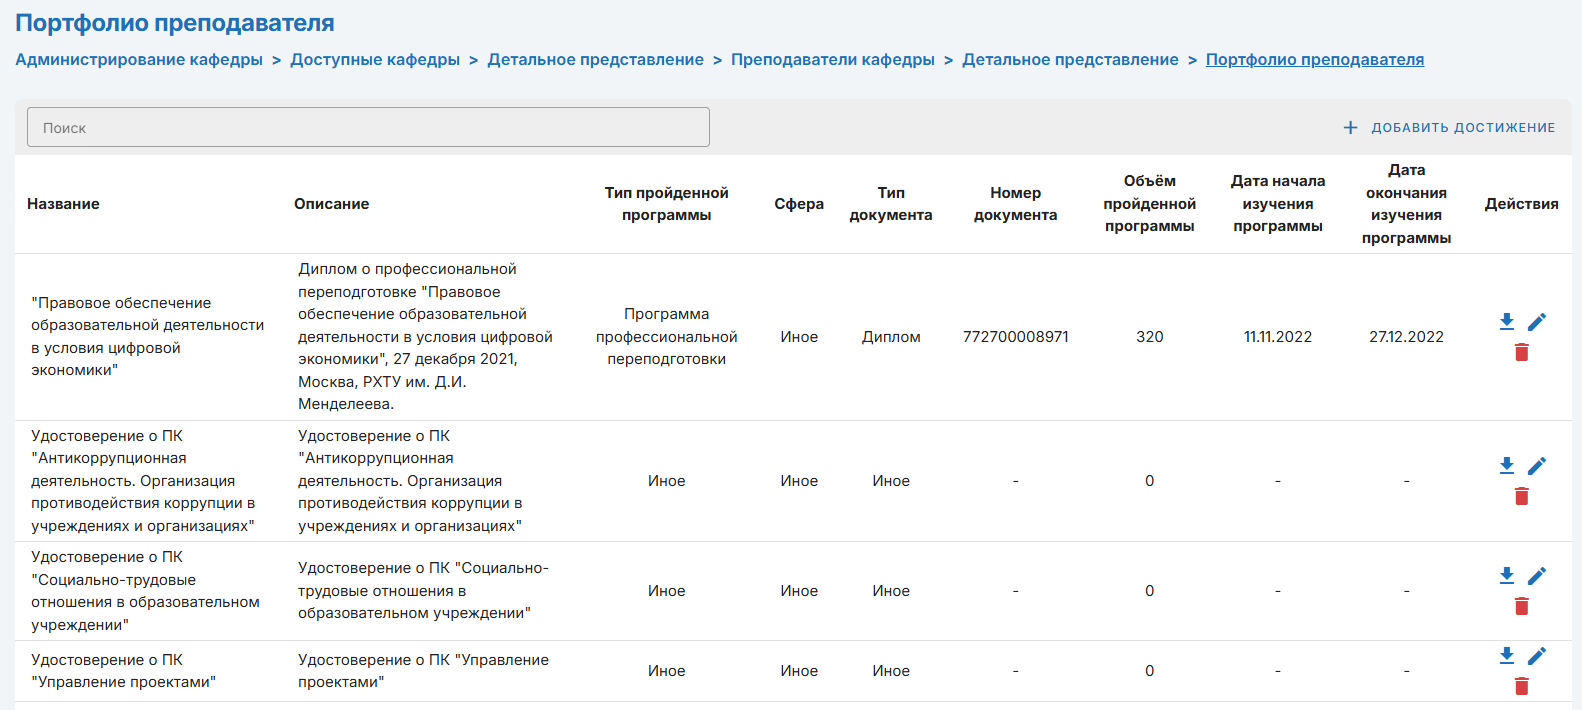
Task: Sort by the Название column header
Action: pos(63,204)
